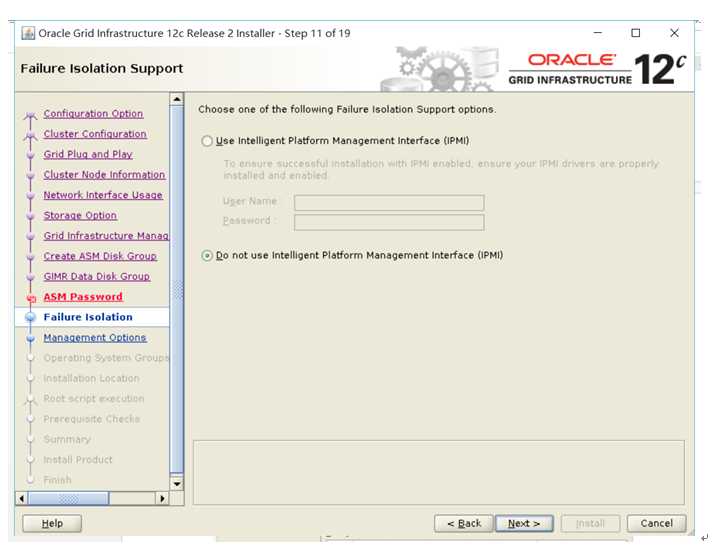Image resolution: width=712 pixels, height=547 pixels.
Task: Click the Configuration Option step marker
Action: click(x=30, y=115)
